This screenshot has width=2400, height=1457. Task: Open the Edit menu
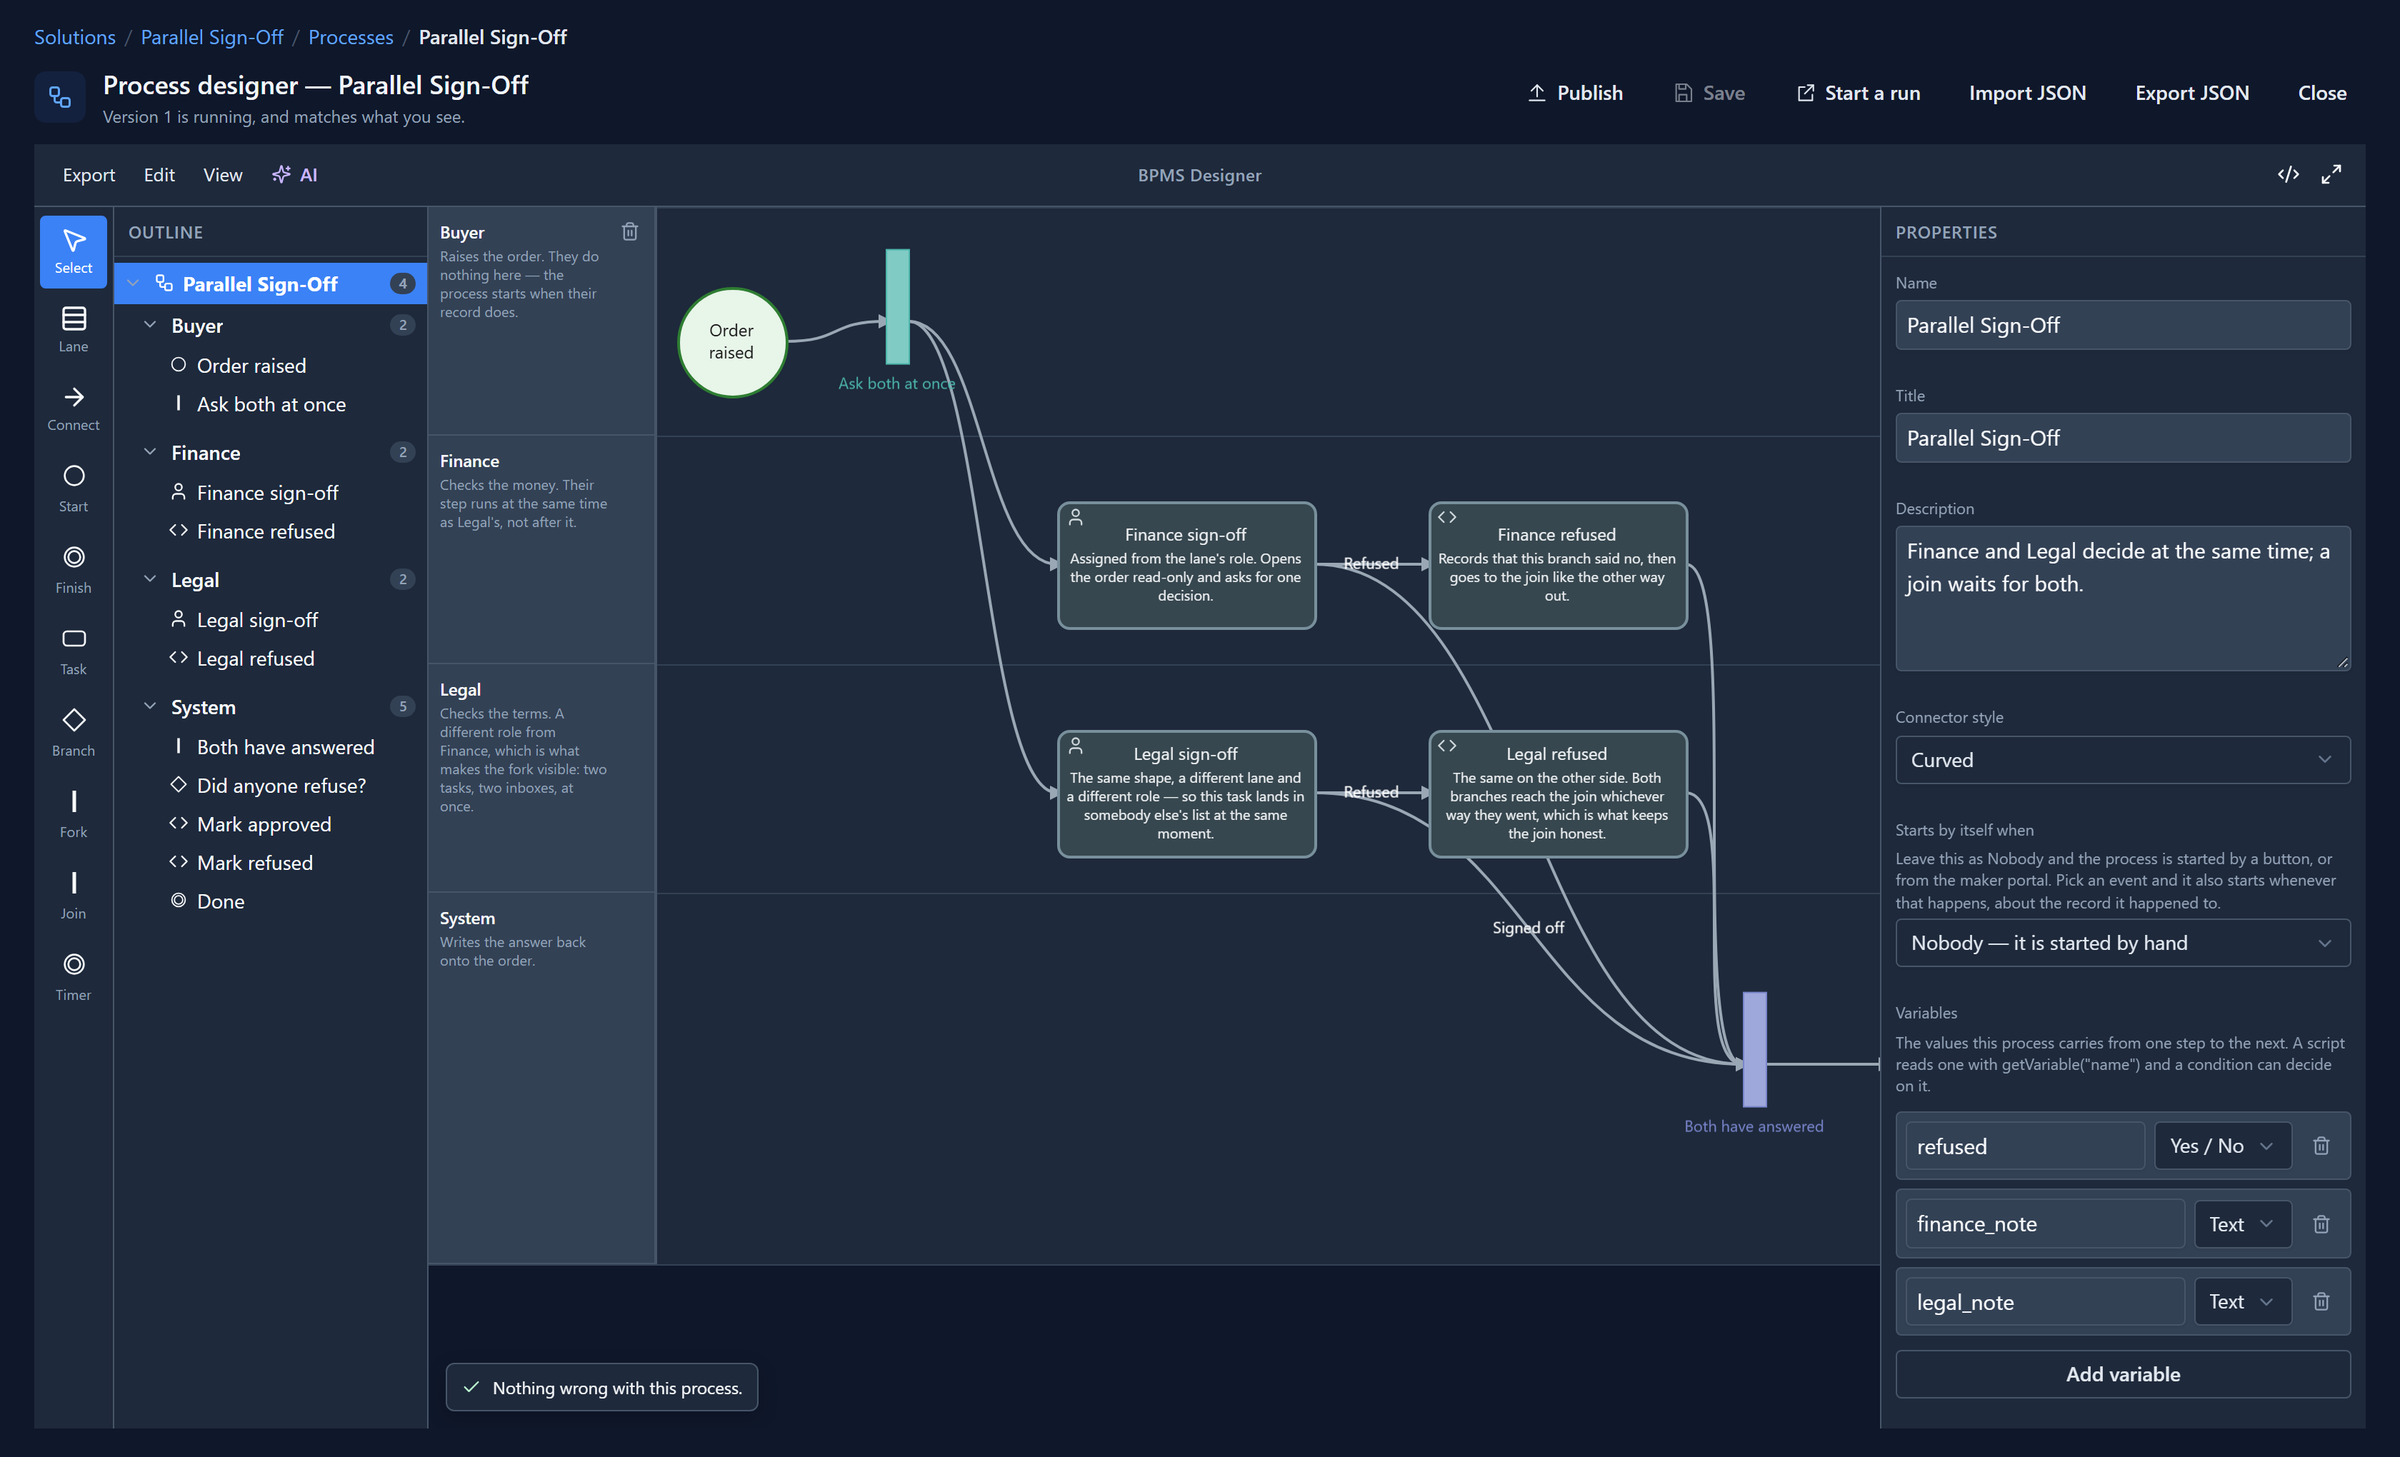159,175
